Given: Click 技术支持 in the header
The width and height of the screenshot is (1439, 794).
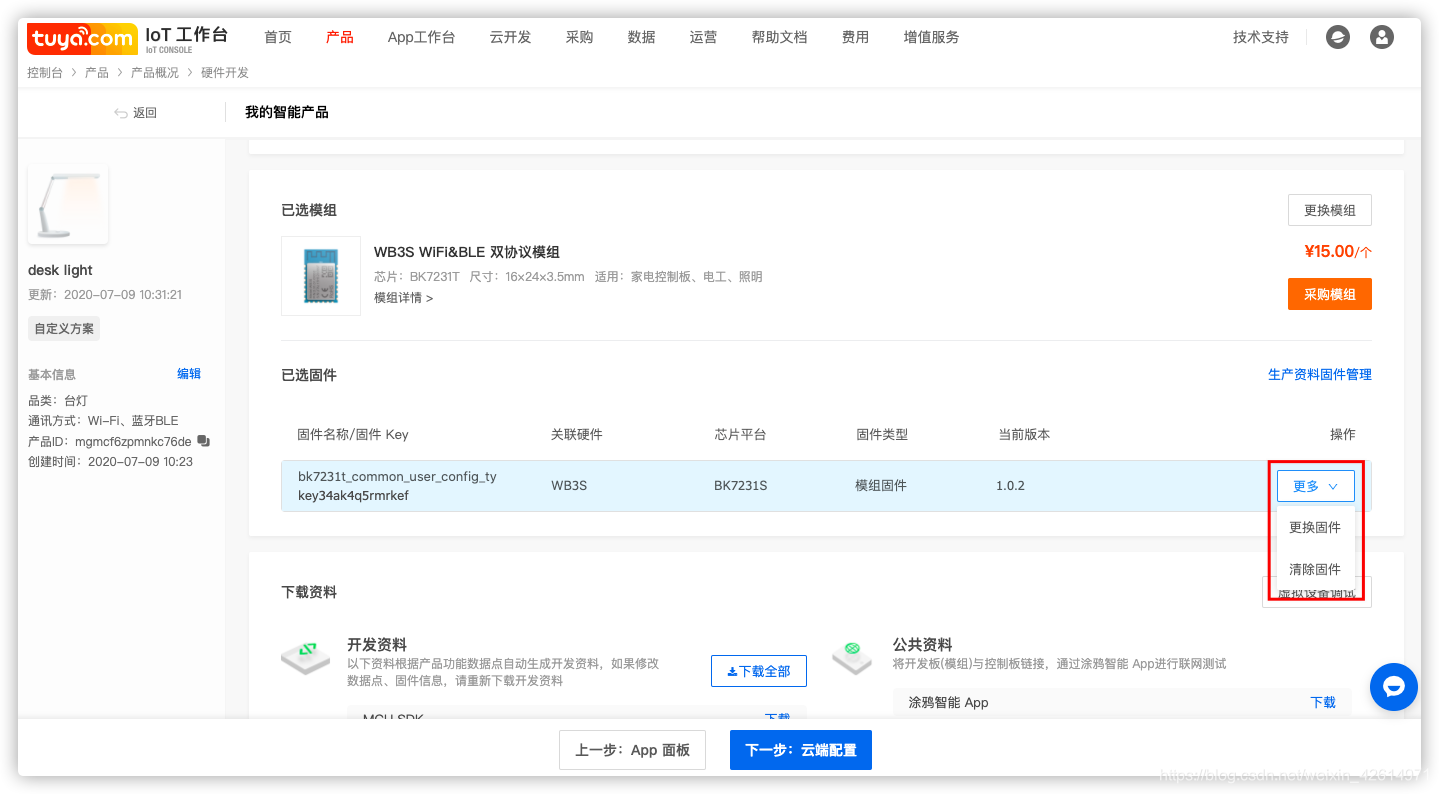Looking at the screenshot, I should coord(1261,37).
